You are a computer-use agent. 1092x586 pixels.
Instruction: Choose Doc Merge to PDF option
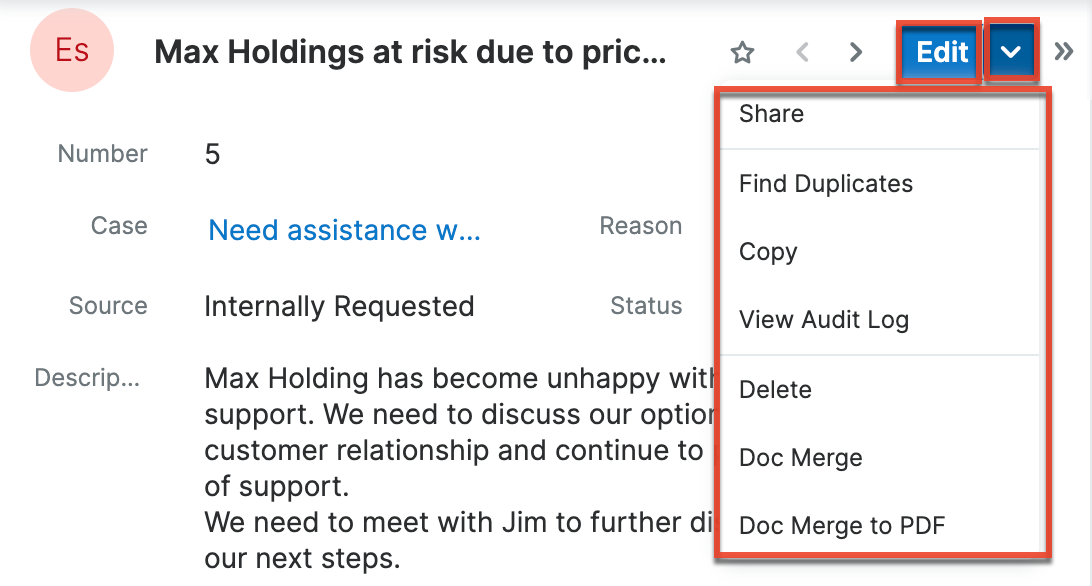coord(842,526)
